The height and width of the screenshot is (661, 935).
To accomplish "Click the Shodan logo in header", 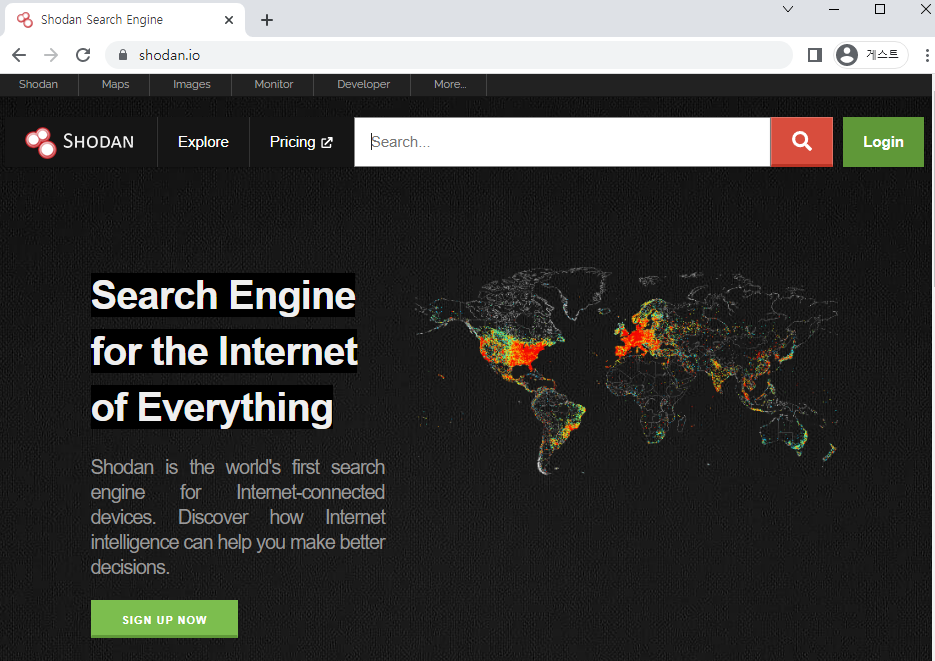I will tap(80, 142).
